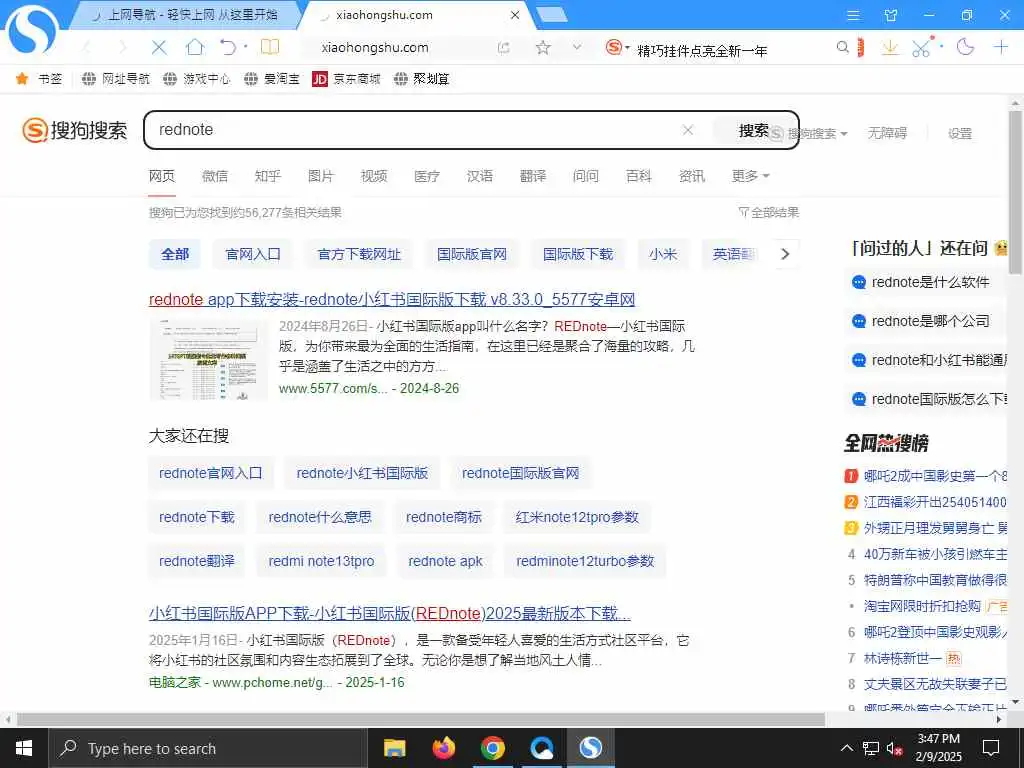The image size is (1024, 768).
Task: Click the plus icon in the toolbar
Action: point(1000,47)
